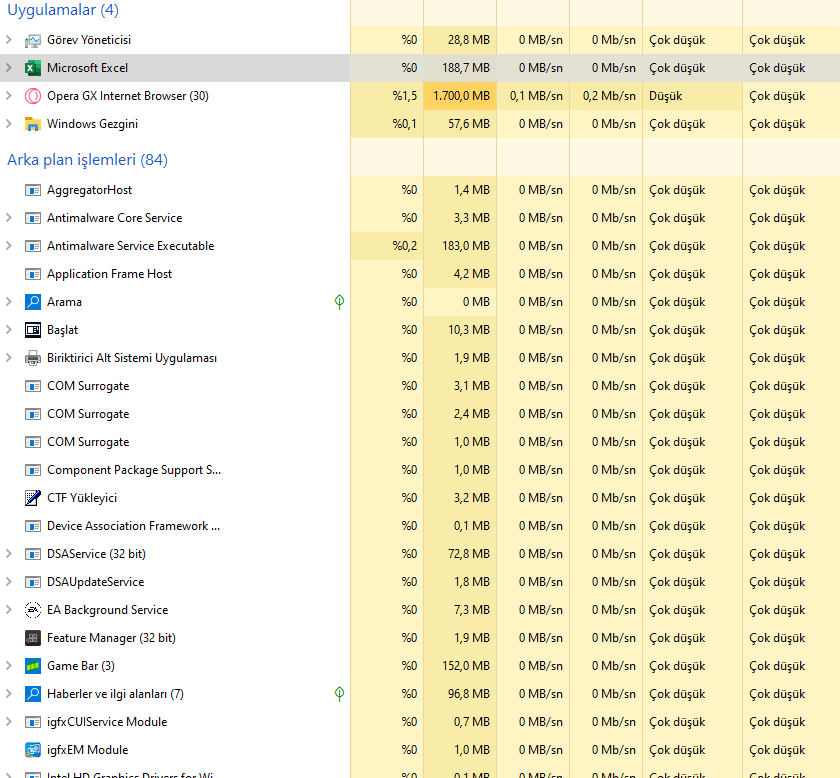Image resolution: width=840 pixels, height=778 pixels.
Task: Click Opera GX network value 0,2 Mb/sn
Action: tap(609, 96)
